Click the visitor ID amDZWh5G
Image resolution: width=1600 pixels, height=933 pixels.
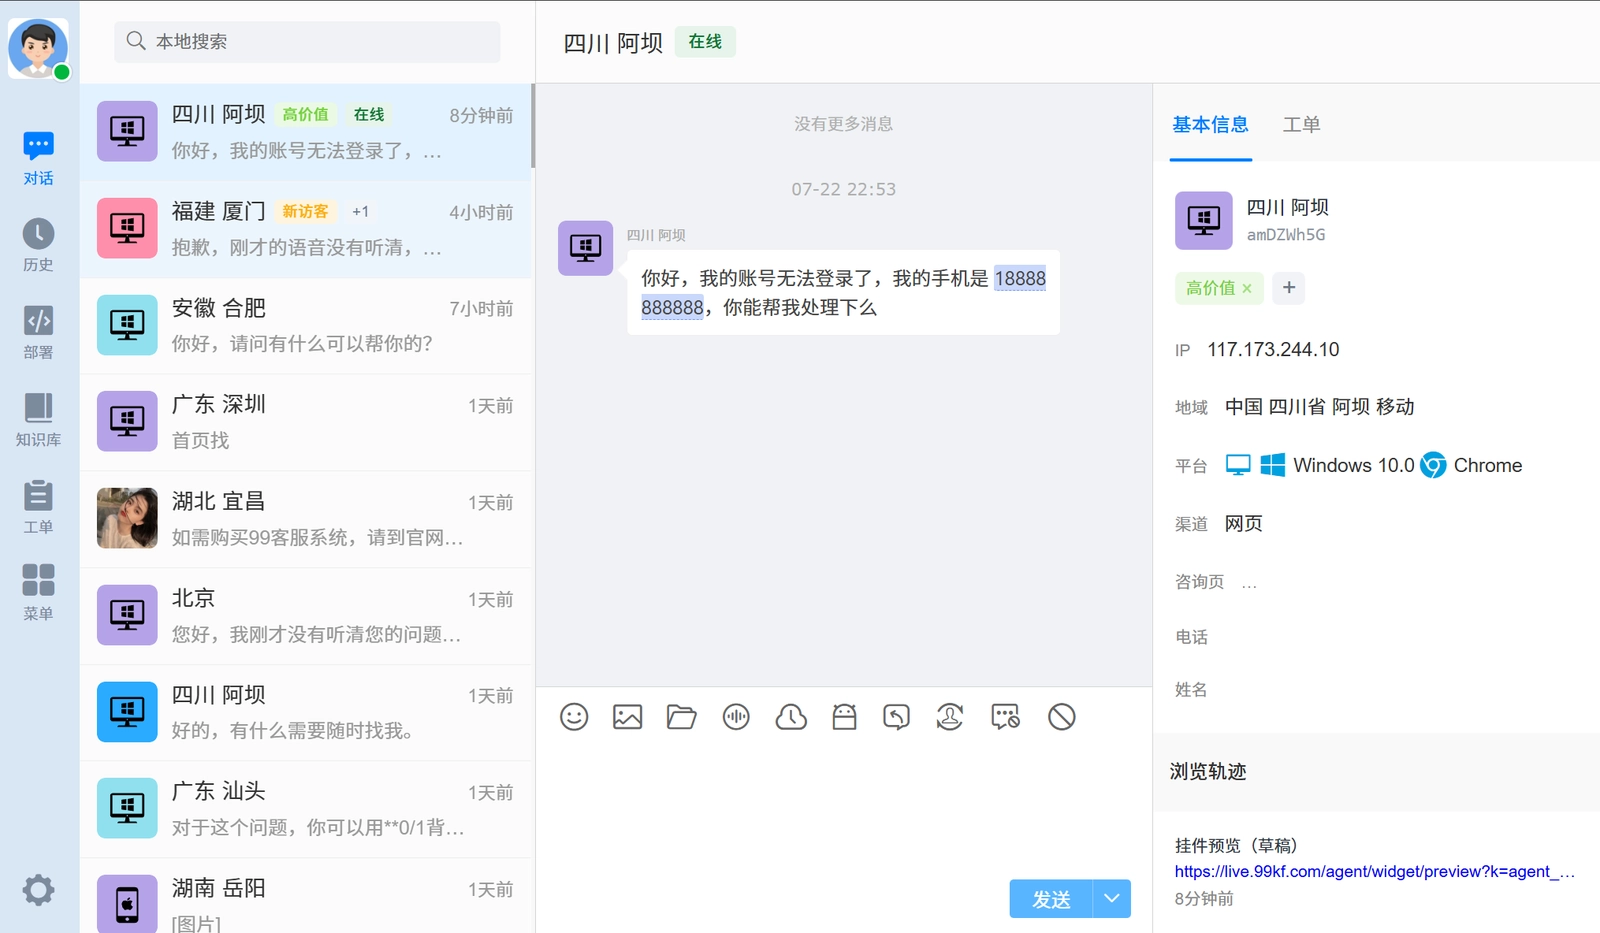coord(1286,235)
